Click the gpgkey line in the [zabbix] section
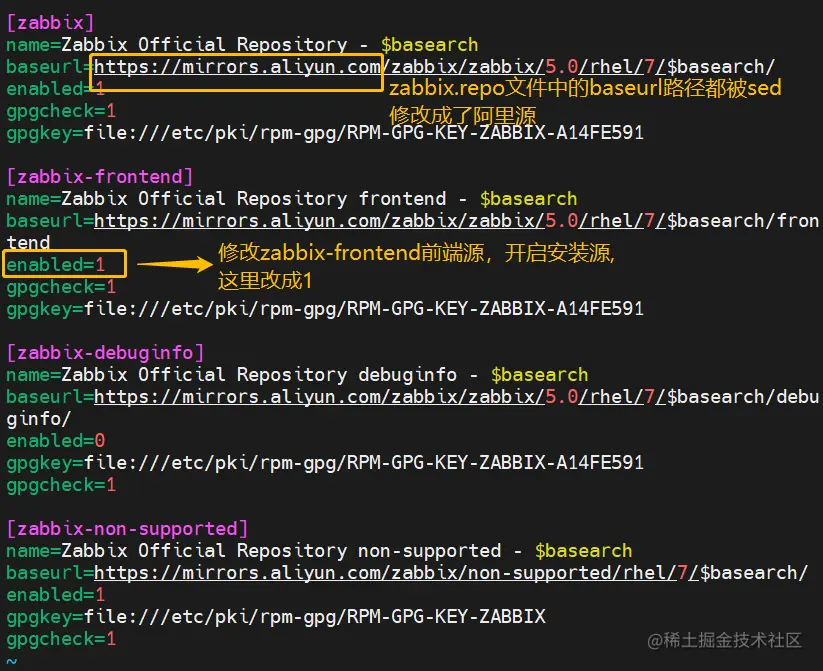Image resolution: width=823 pixels, height=671 pixels. coord(325,133)
